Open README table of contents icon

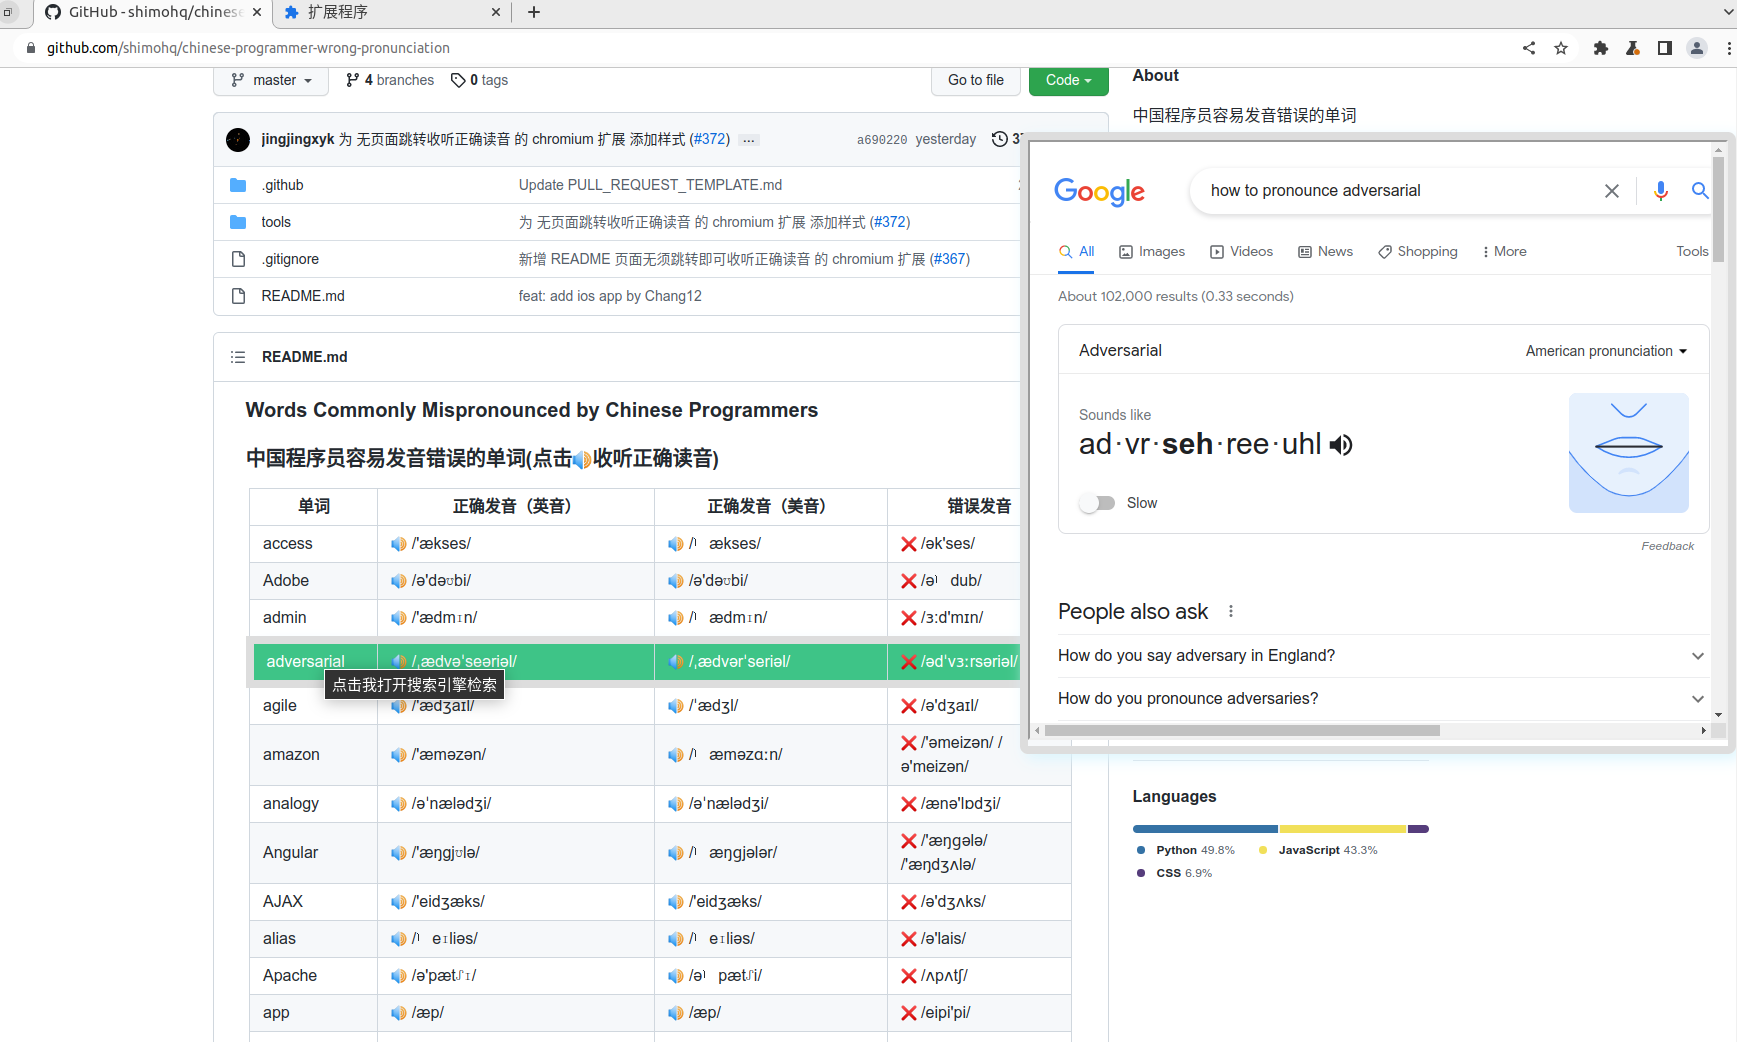coord(238,357)
